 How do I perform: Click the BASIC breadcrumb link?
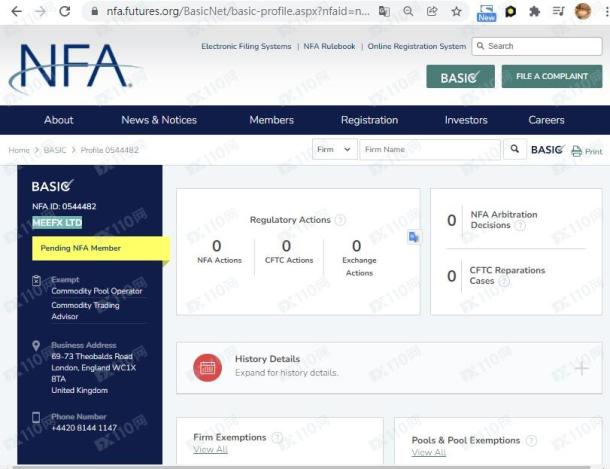[55, 150]
